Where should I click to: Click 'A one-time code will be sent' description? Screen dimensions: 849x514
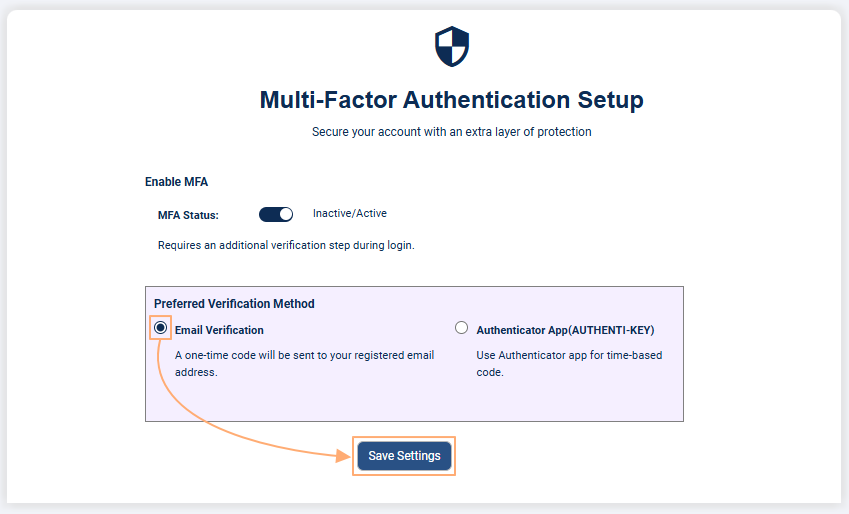coord(304,363)
